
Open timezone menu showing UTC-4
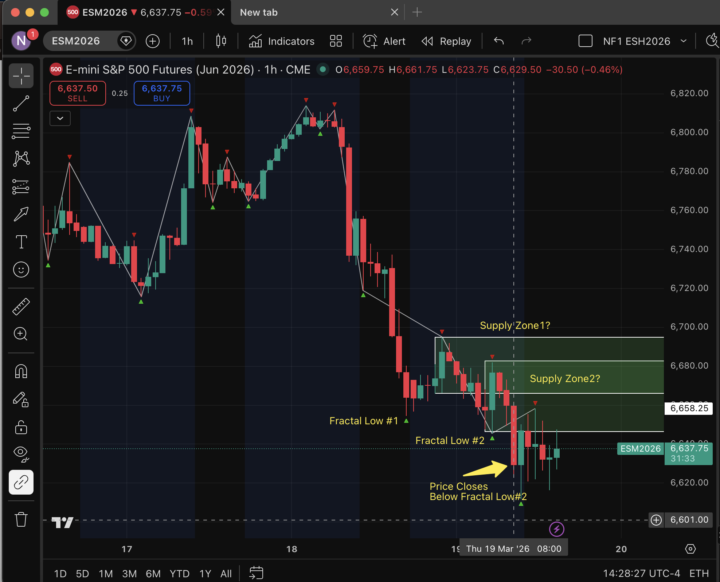coord(641,573)
